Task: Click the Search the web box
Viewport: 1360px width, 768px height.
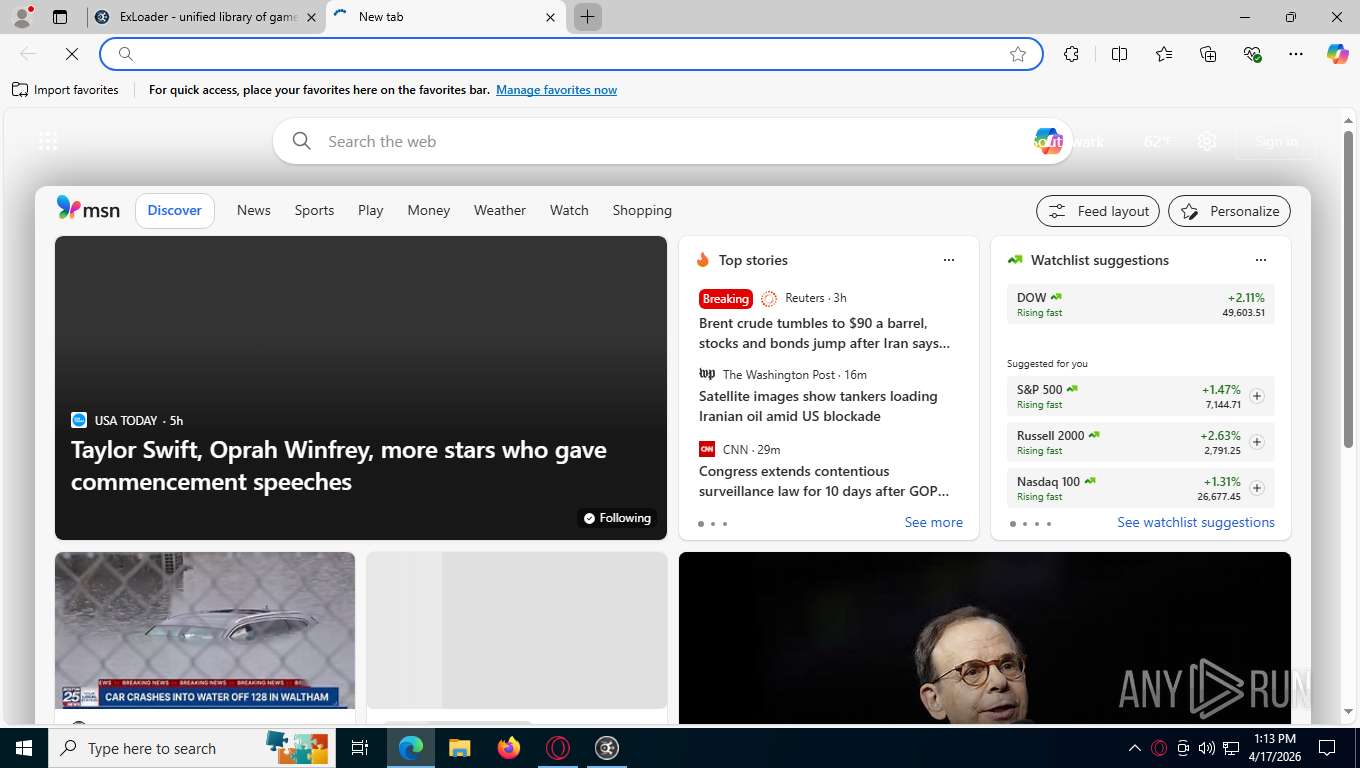Action: (672, 141)
